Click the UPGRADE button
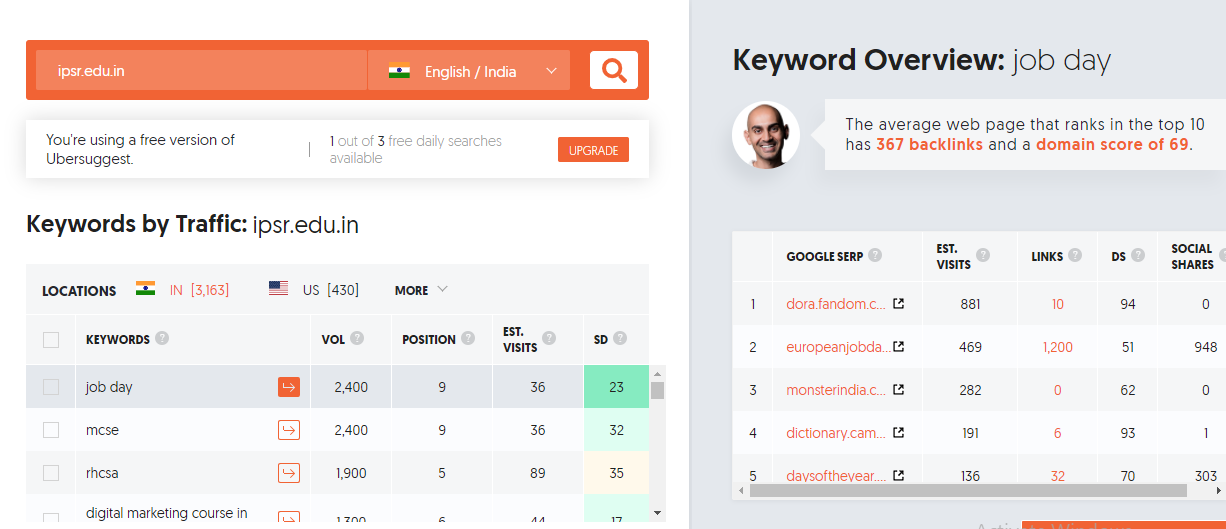Image resolution: width=1226 pixels, height=529 pixels. point(593,150)
